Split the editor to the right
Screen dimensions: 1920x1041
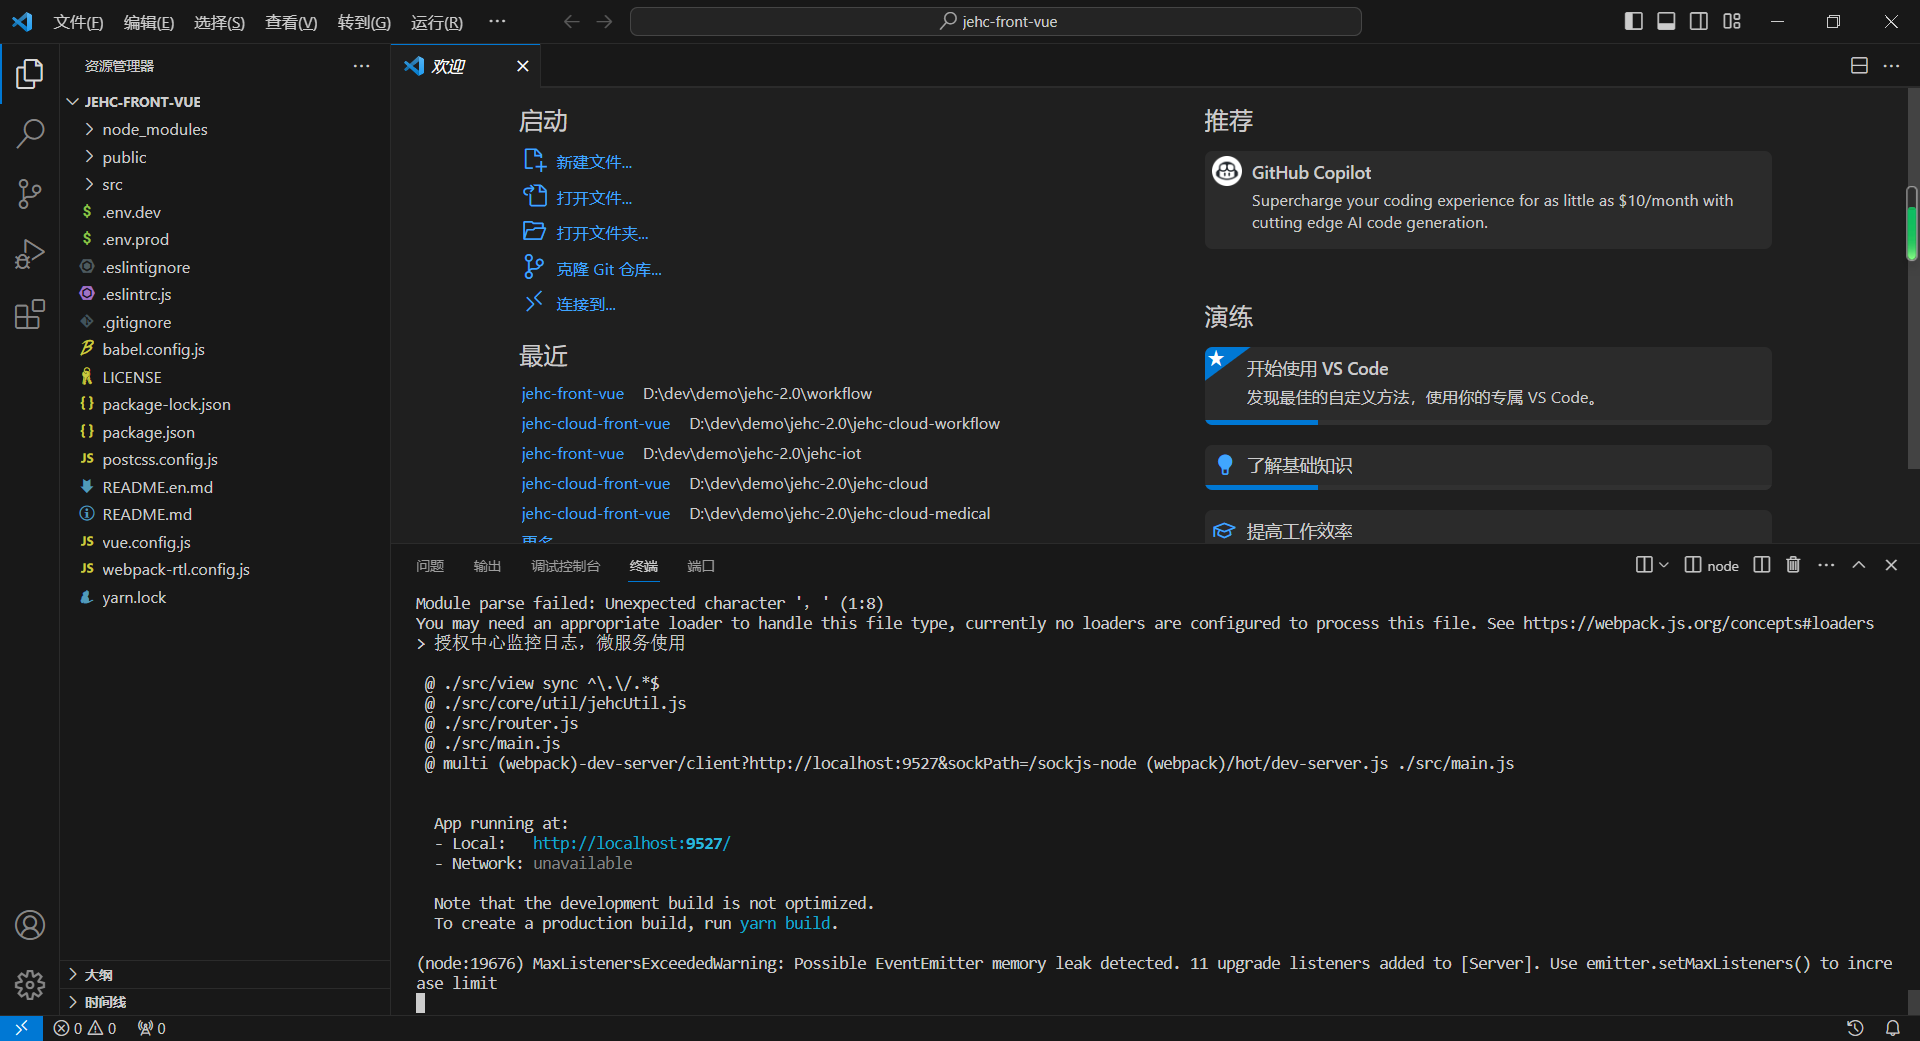click(1859, 66)
